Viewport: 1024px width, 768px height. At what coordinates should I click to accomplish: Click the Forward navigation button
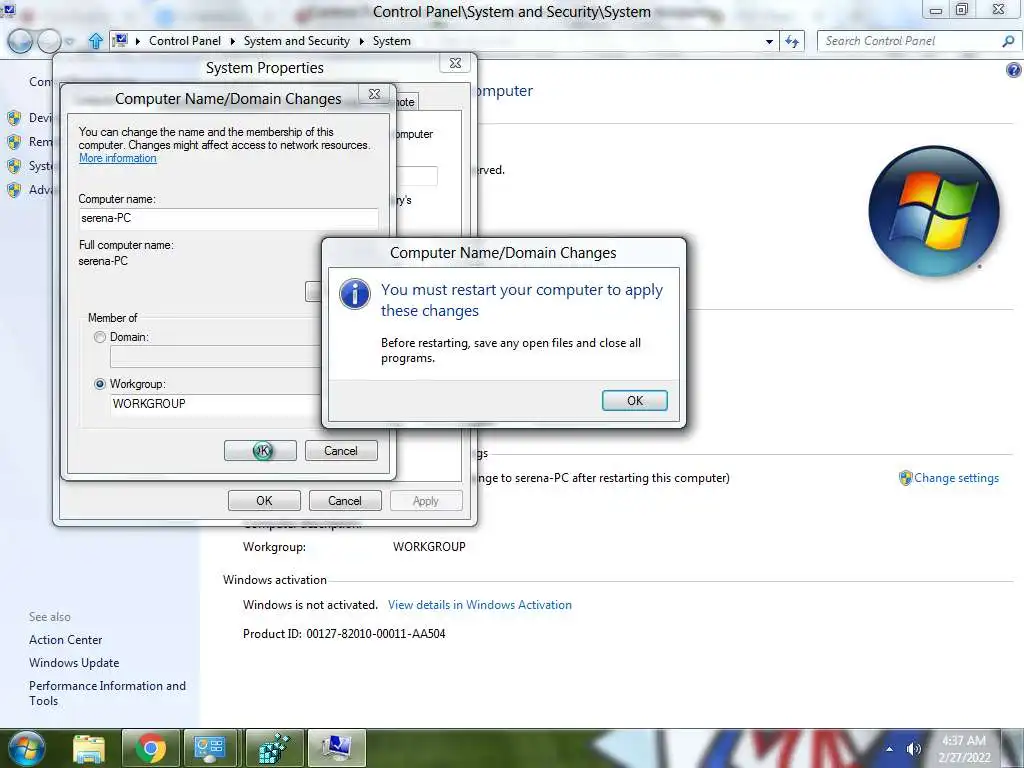(x=49, y=41)
